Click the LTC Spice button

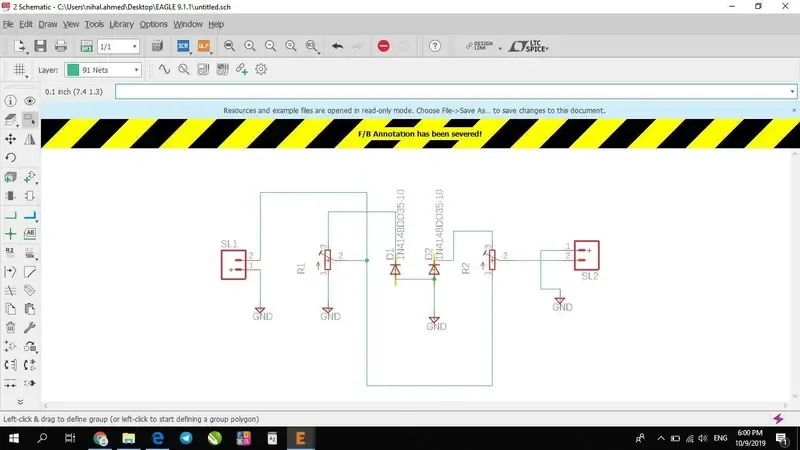[x=528, y=46]
